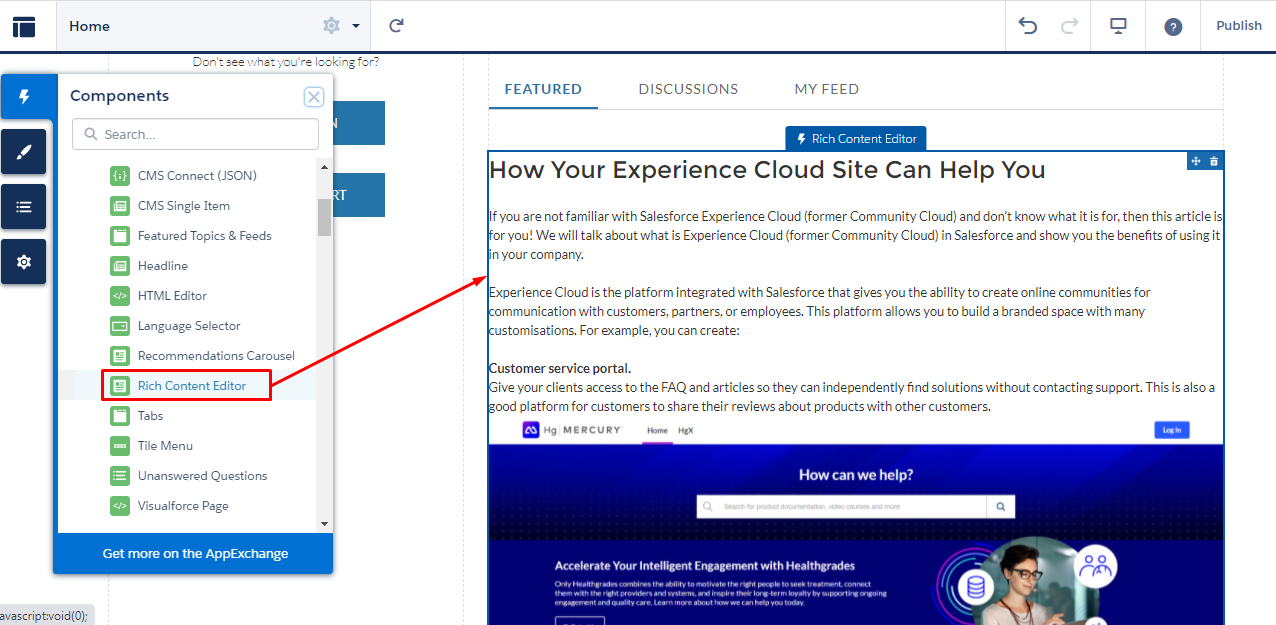Viewport: 1276px width, 625px height.
Task: Select the Tabs component icon
Action: tap(120, 416)
